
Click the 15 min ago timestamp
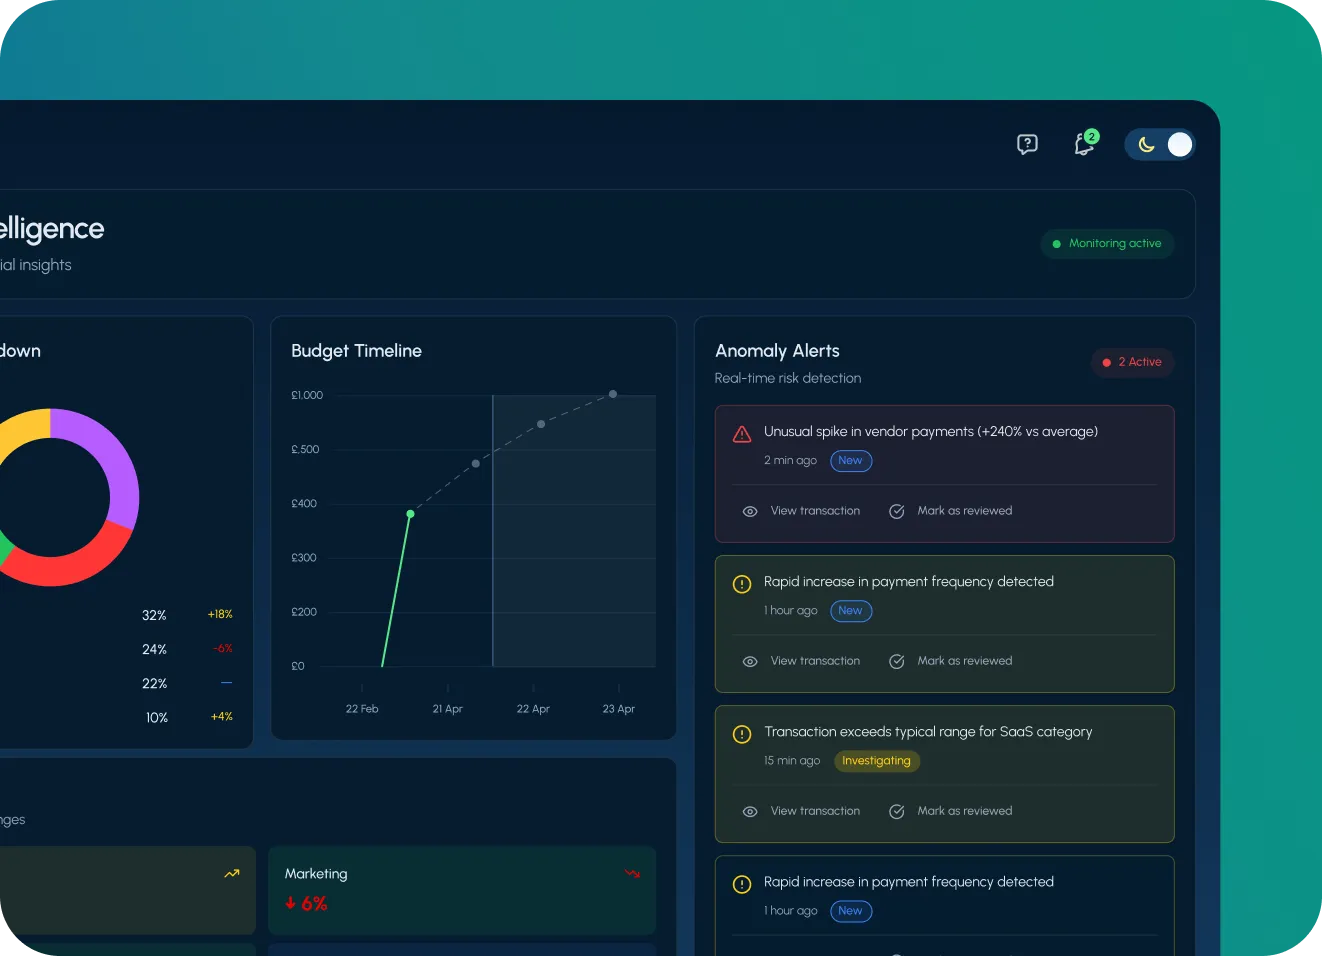(792, 761)
